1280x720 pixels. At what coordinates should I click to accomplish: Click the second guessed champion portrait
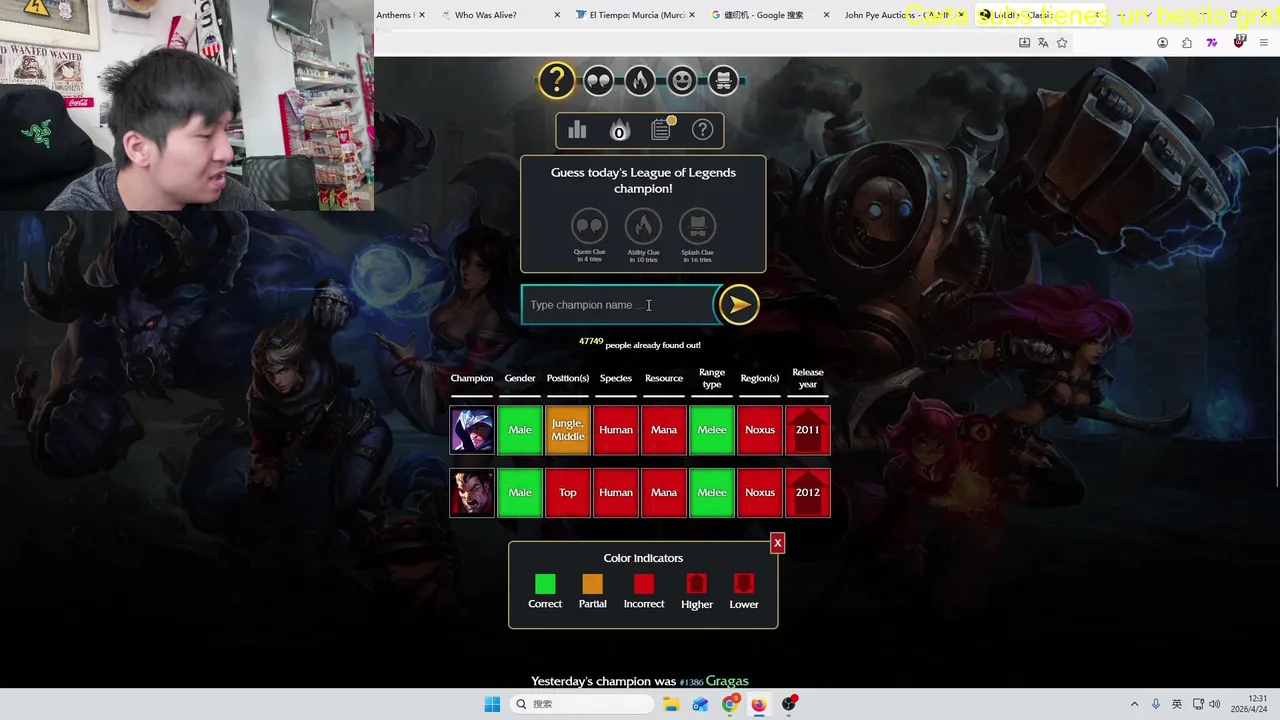coord(472,492)
